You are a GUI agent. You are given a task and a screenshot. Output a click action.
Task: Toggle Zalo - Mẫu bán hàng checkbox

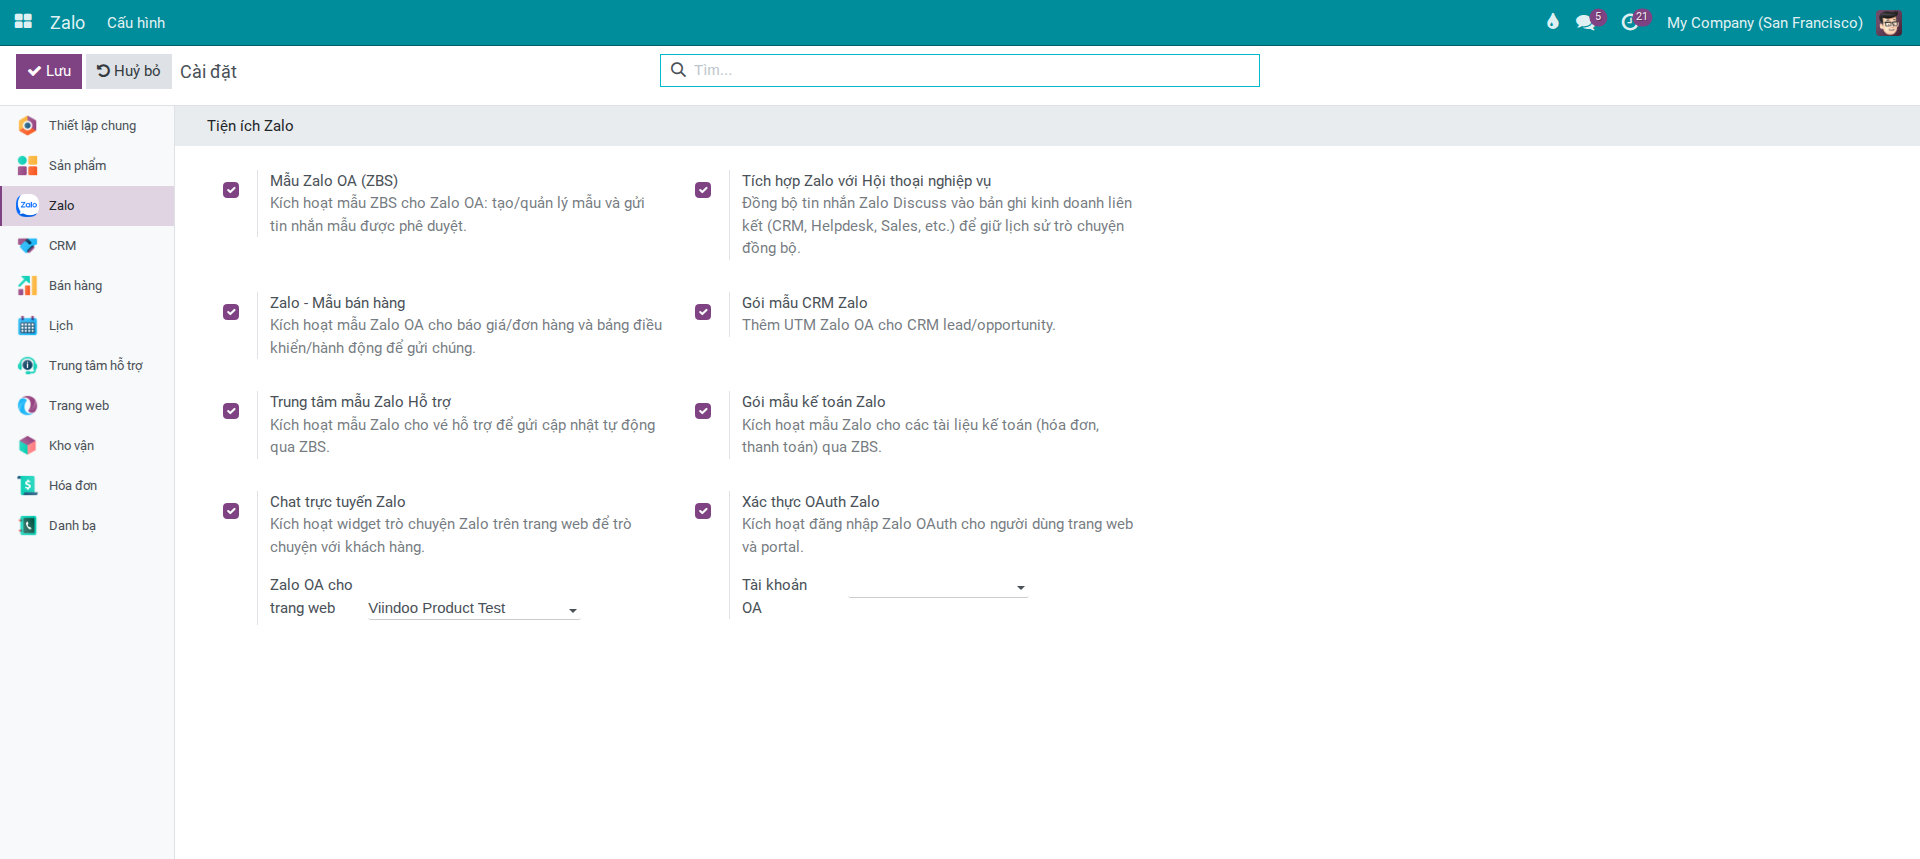pos(231,312)
